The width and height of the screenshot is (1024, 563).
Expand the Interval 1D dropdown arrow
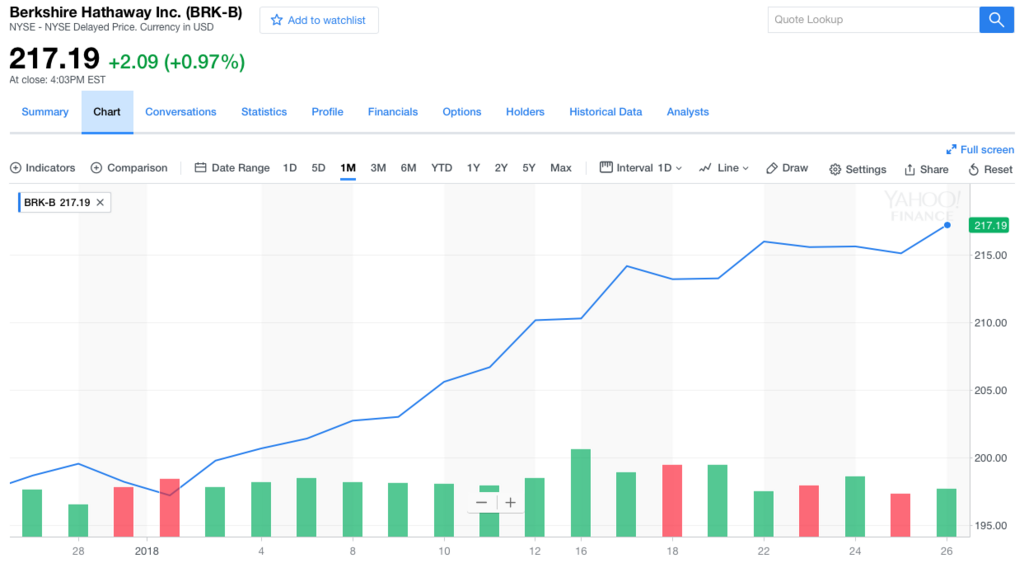pyautogui.click(x=679, y=169)
